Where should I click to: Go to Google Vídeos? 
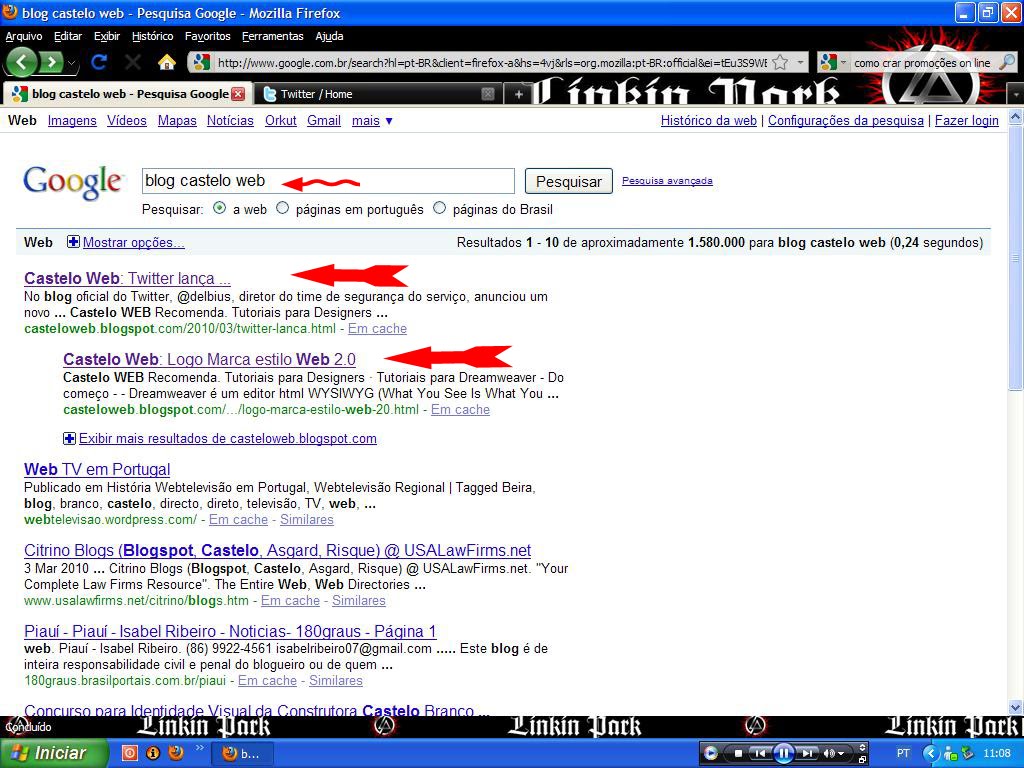tap(127, 121)
